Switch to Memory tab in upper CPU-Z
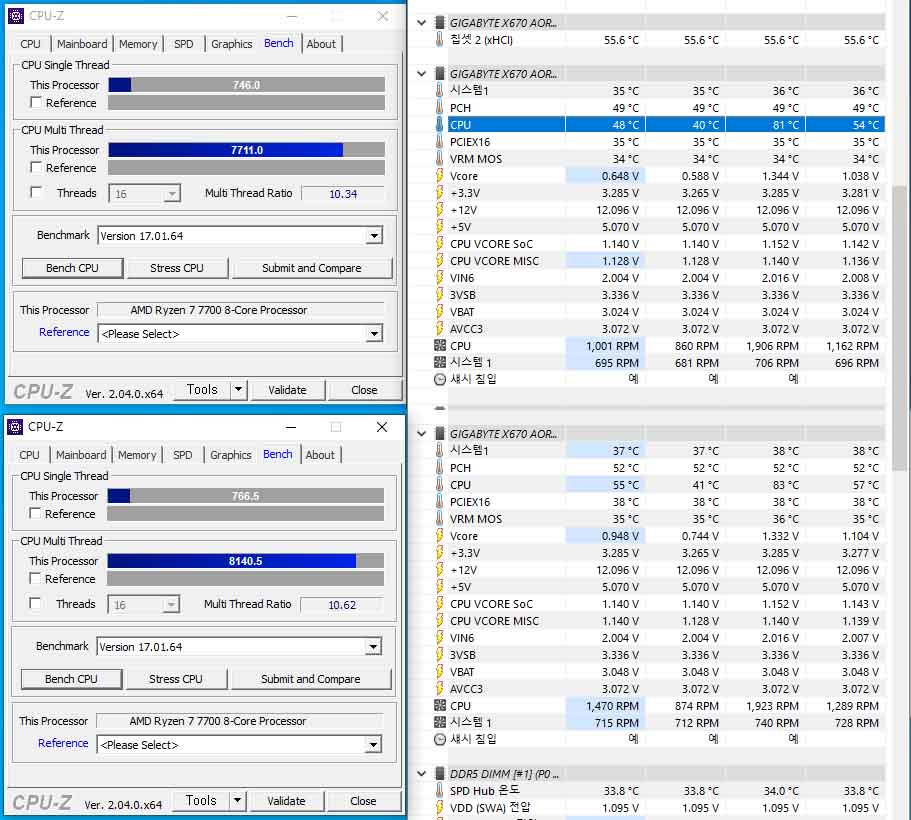The image size is (911, 820). pyautogui.click(x=138, y=44)
